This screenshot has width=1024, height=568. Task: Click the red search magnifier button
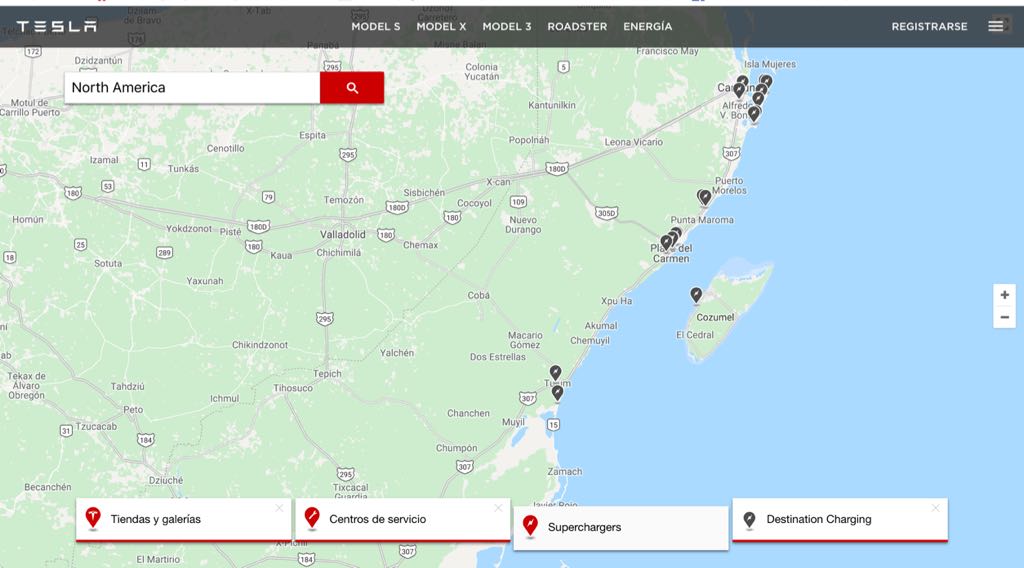(x=352, y=88)
